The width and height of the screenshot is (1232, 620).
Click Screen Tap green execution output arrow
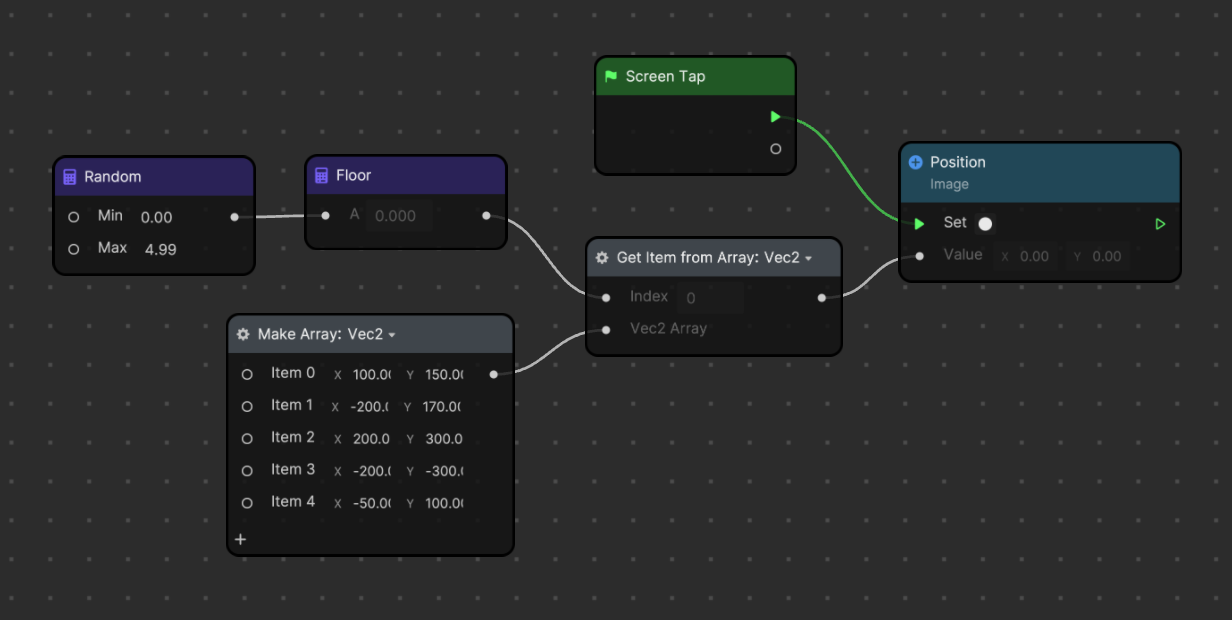(x=776, y=117)
